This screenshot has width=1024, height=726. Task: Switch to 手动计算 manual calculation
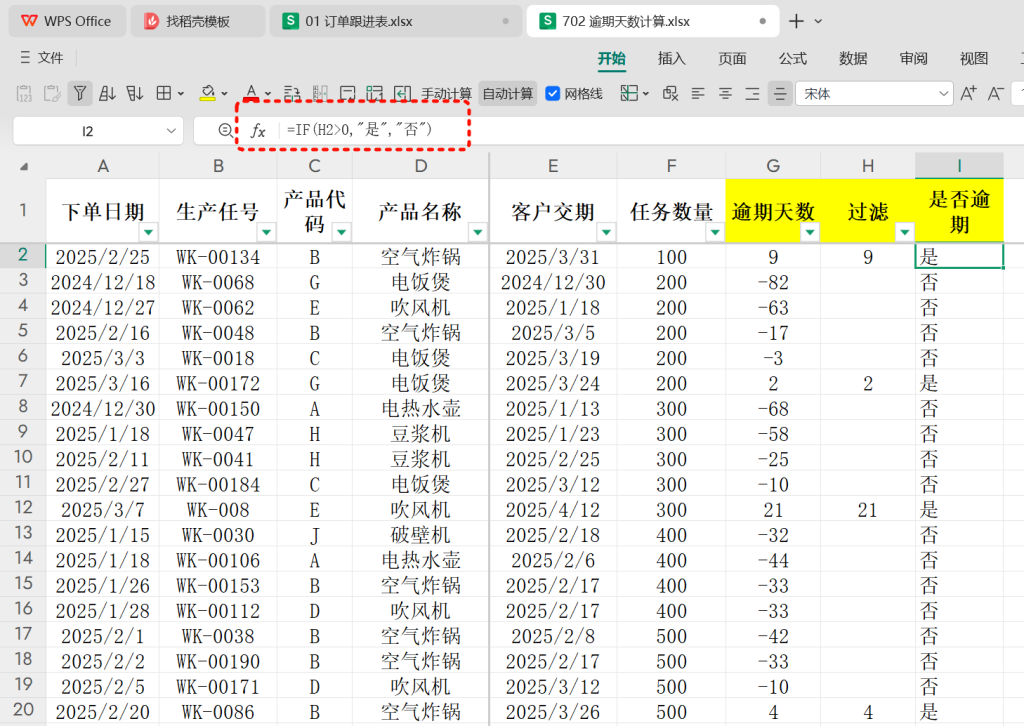[446, 94]
